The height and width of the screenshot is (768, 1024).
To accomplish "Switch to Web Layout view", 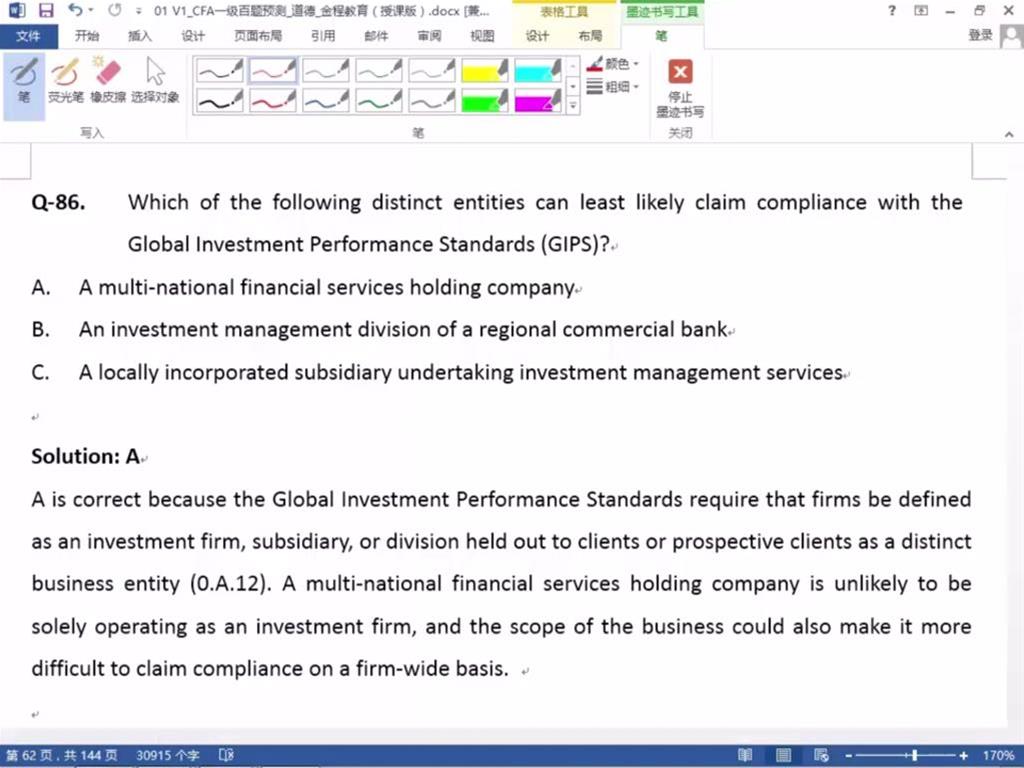I will (821, 756).
